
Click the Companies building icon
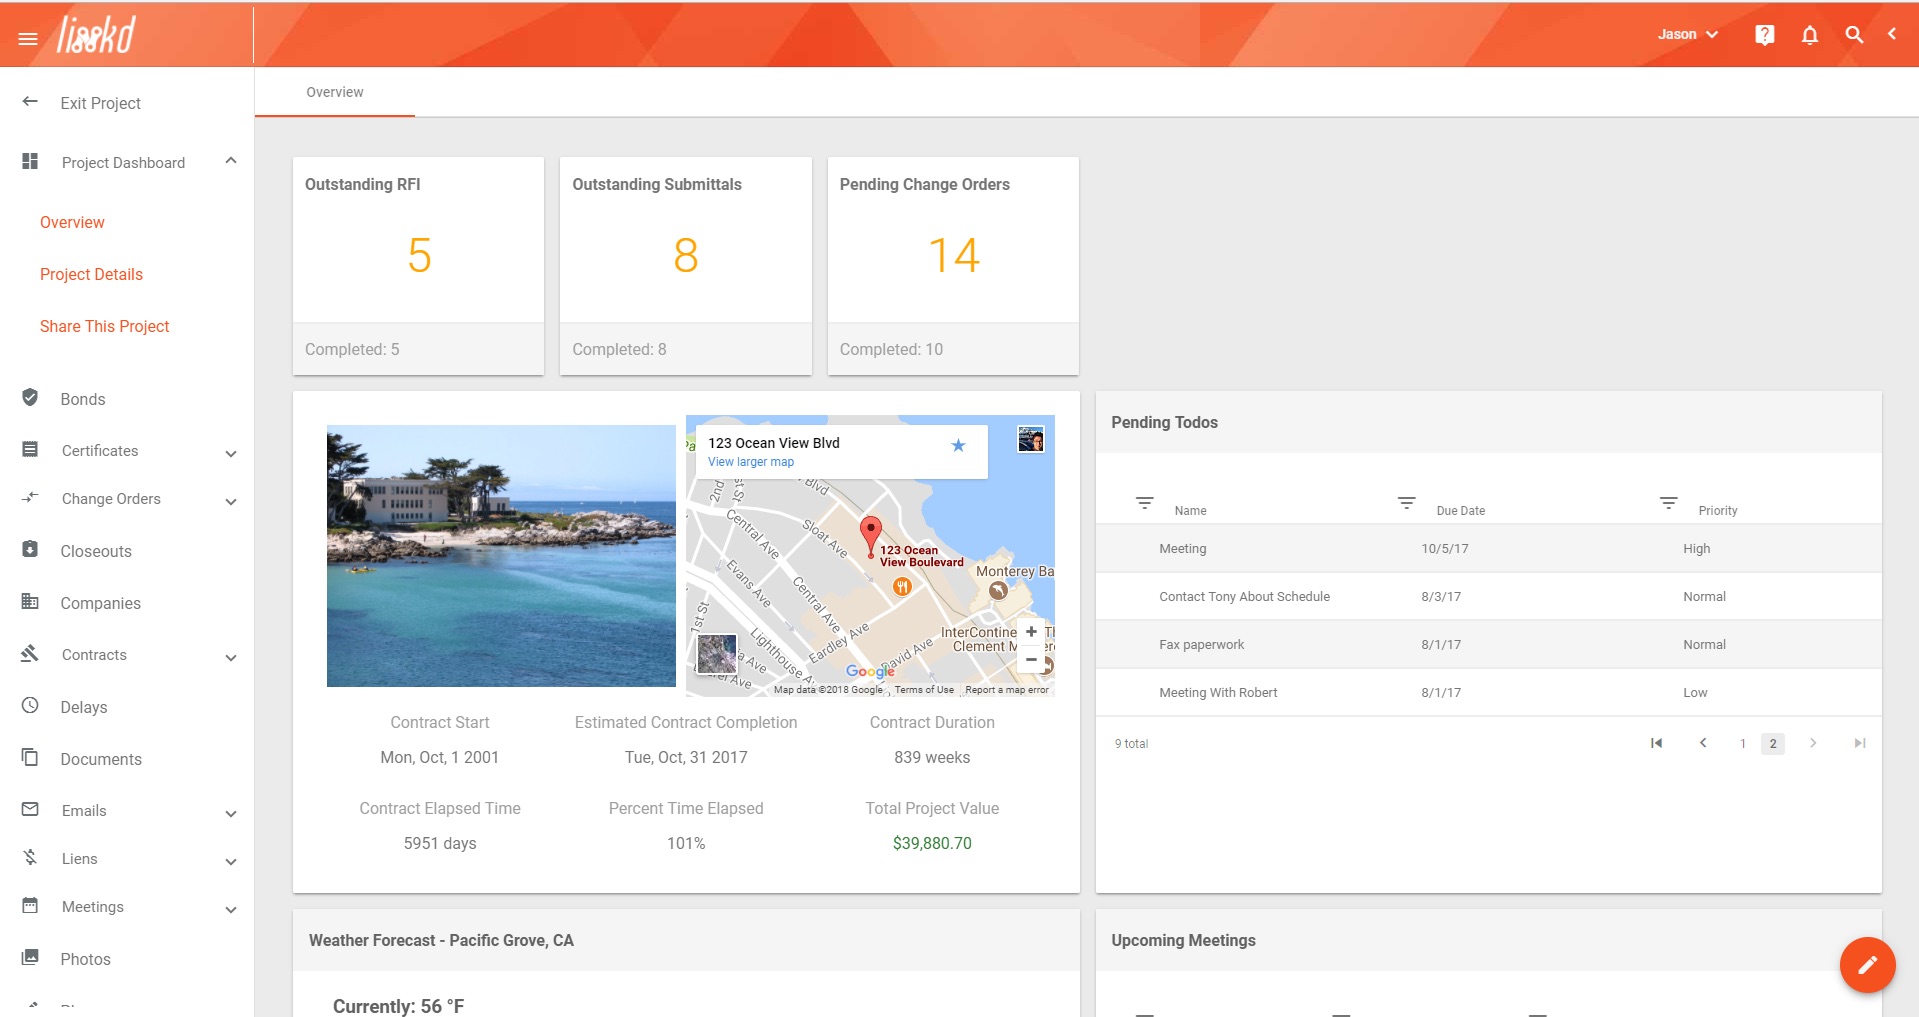tap(30, 601)
